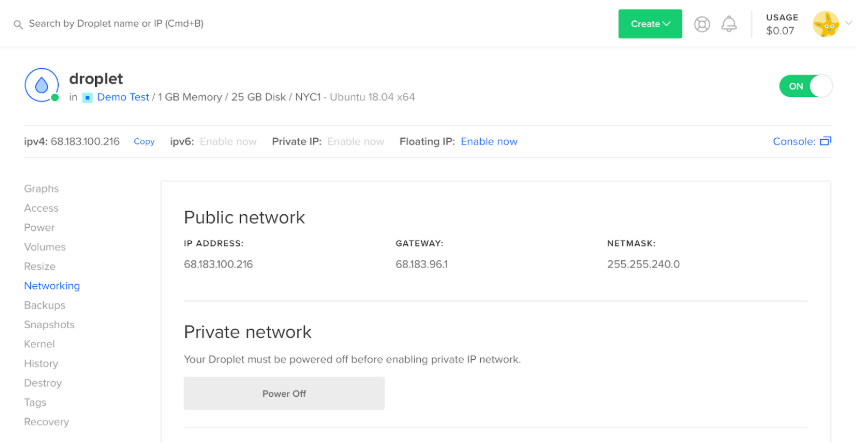This screenshot has height=443, width=856.
Task: Select Backups in the sidebar
Action: click(x=45, y=305)
